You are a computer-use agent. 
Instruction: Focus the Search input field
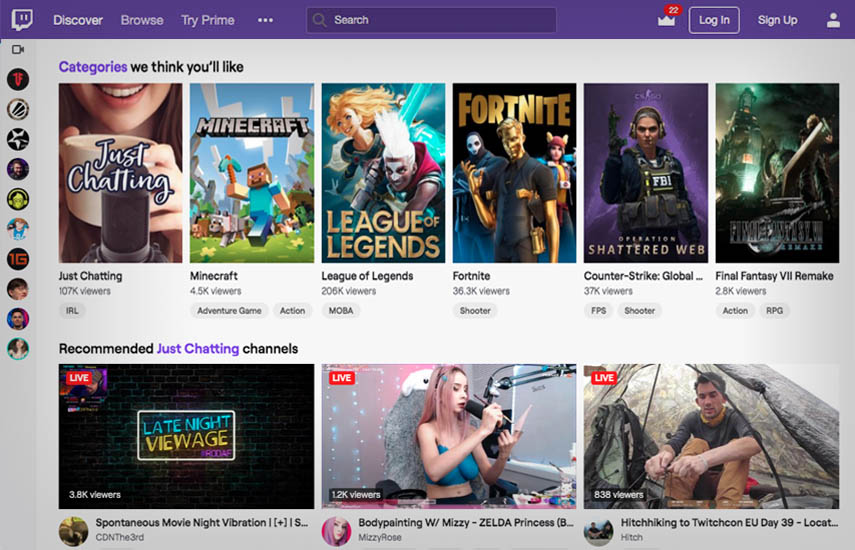click(431, 20)
